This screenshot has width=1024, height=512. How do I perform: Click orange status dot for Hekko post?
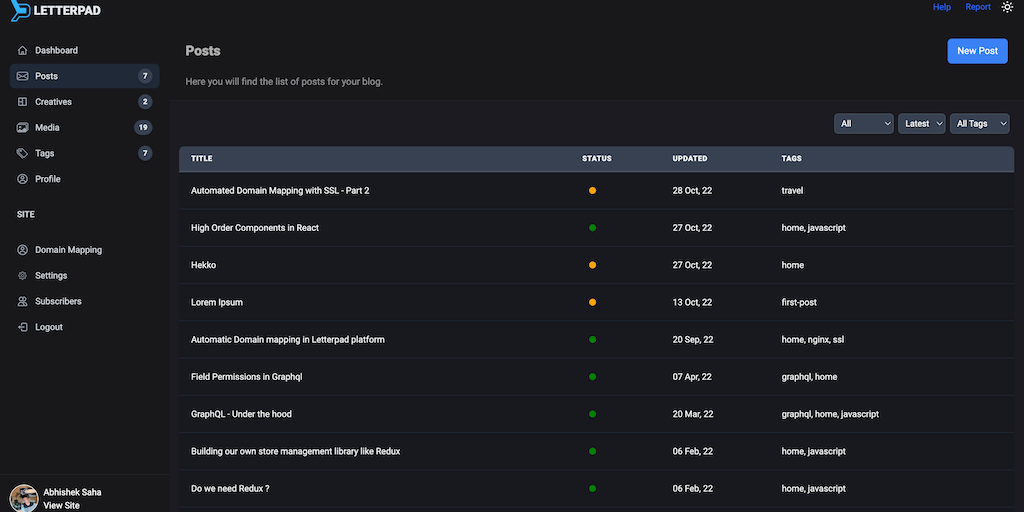point(592,265)
